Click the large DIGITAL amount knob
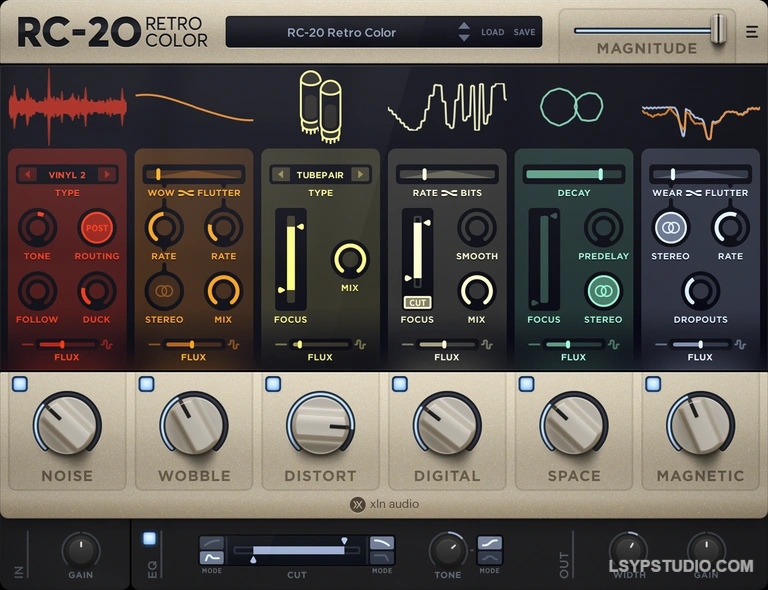768x590 pixels. (x=447, y=424)
